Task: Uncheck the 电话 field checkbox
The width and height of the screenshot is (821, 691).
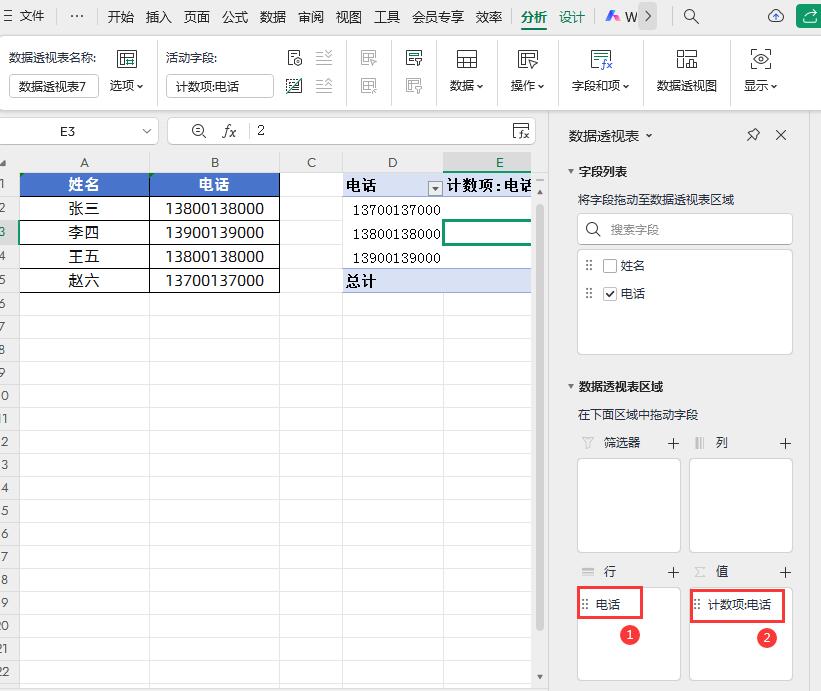Action: (x=610, y=294)
